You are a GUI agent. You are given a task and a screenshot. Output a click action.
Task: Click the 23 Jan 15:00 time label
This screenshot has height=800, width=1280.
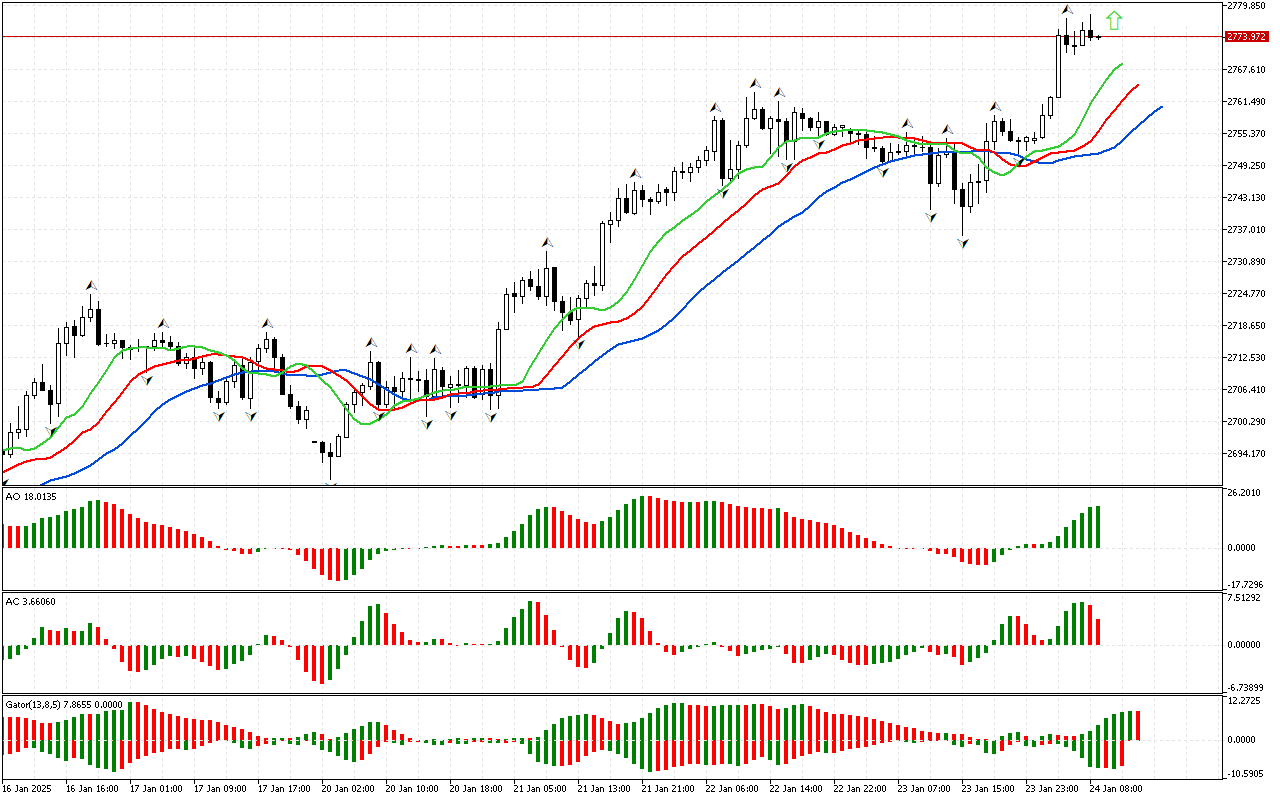coord(988,789)
